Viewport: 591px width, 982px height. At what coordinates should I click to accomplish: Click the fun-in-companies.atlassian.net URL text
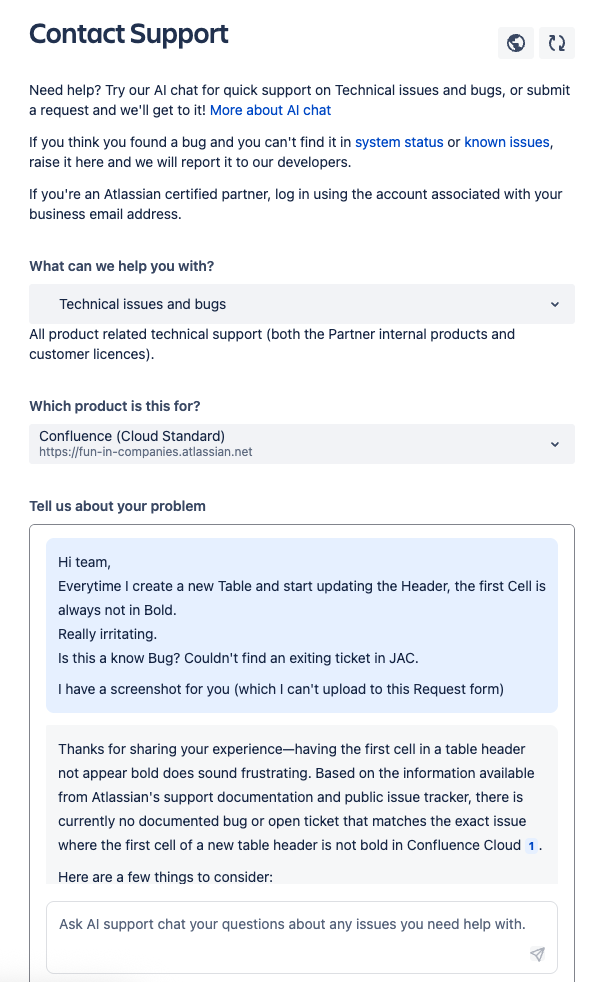pos(145,452)
